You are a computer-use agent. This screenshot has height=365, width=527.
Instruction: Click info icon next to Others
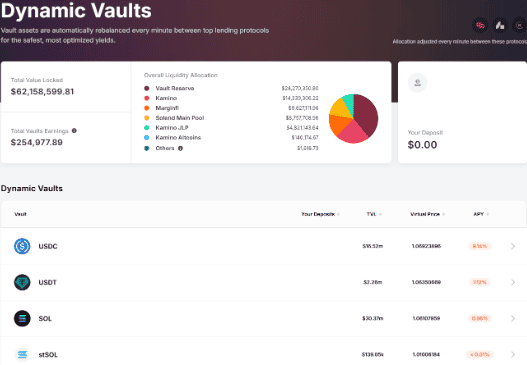(x=180, y=148)
